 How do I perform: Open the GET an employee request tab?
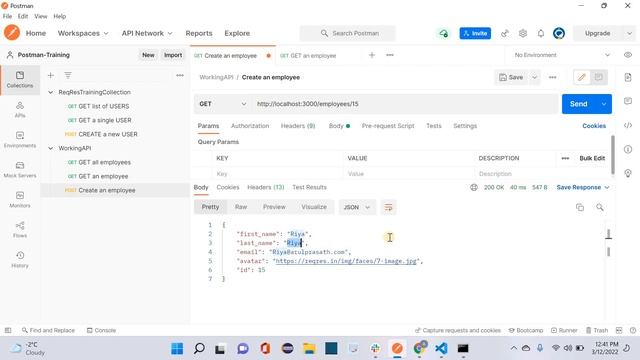point(313,56)
